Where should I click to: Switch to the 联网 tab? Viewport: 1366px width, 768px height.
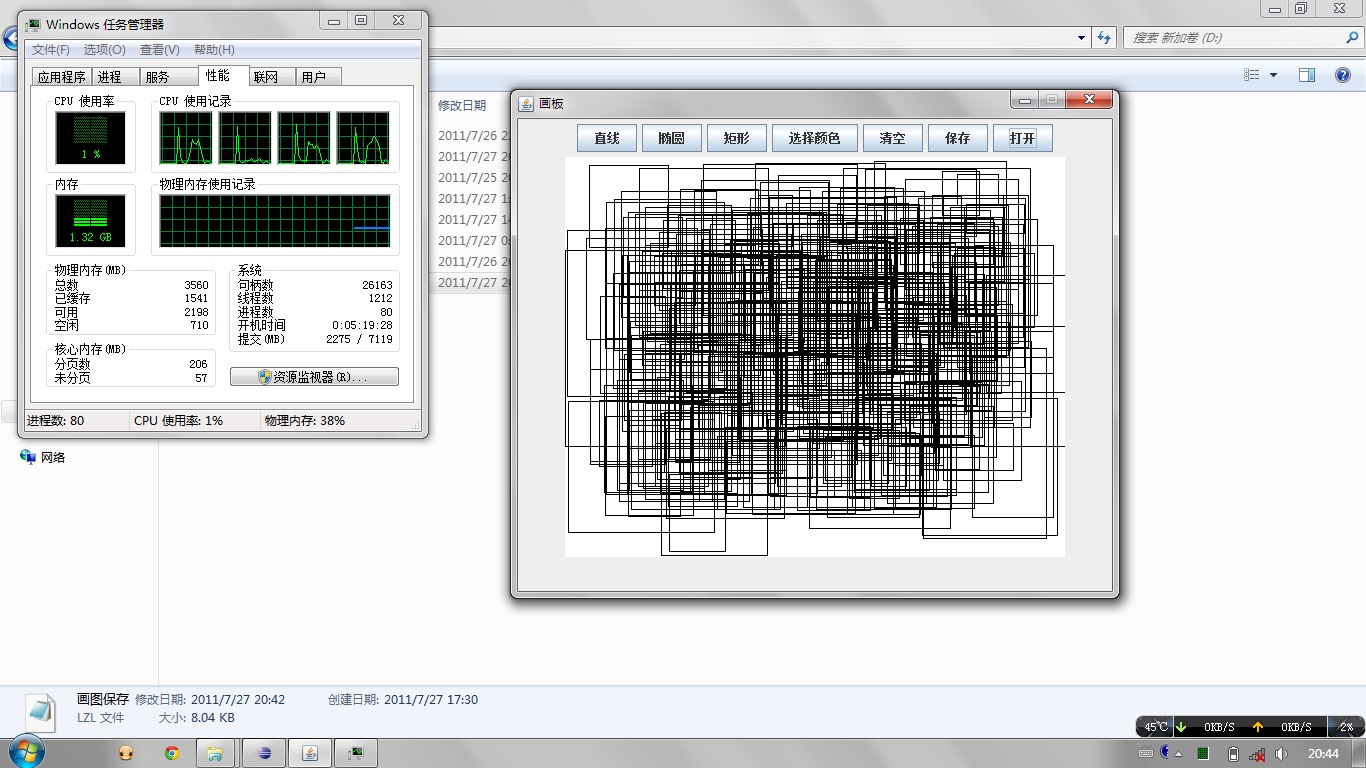[x=266, y=77]
